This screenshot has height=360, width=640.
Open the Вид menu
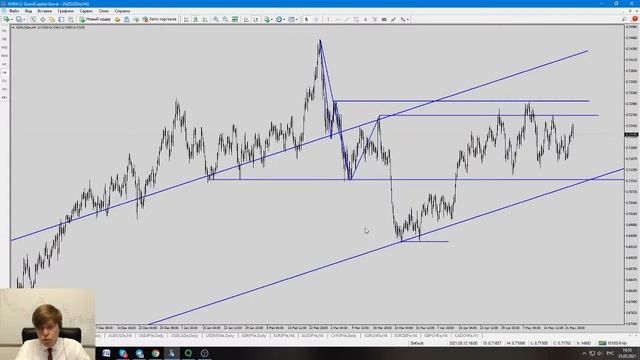28,11
